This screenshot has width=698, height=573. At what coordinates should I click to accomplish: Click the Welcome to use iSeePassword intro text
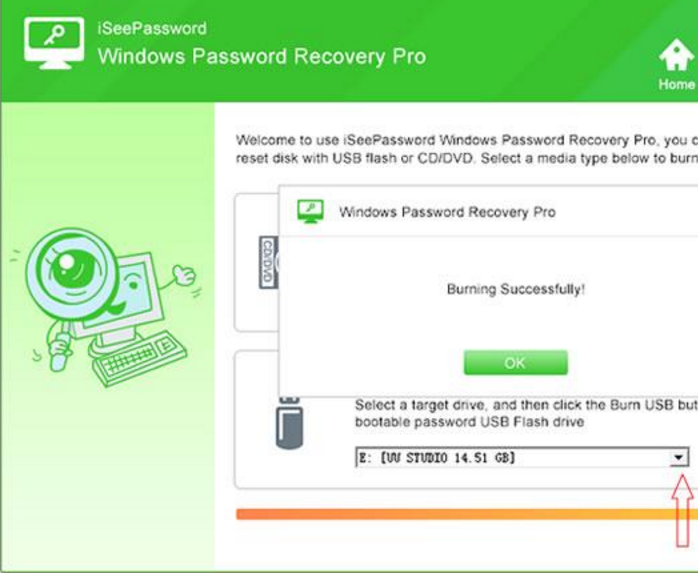pos(467,149)
